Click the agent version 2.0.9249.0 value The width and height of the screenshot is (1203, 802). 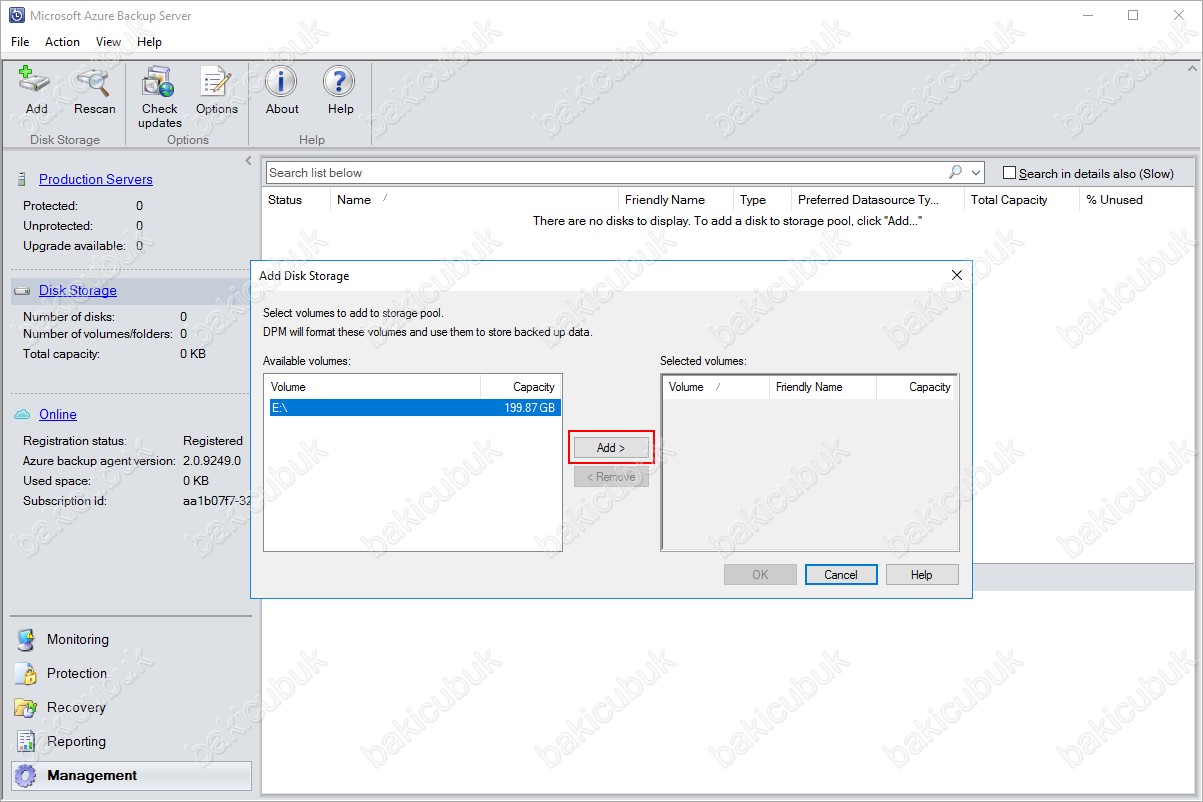[x=212, y=461]
